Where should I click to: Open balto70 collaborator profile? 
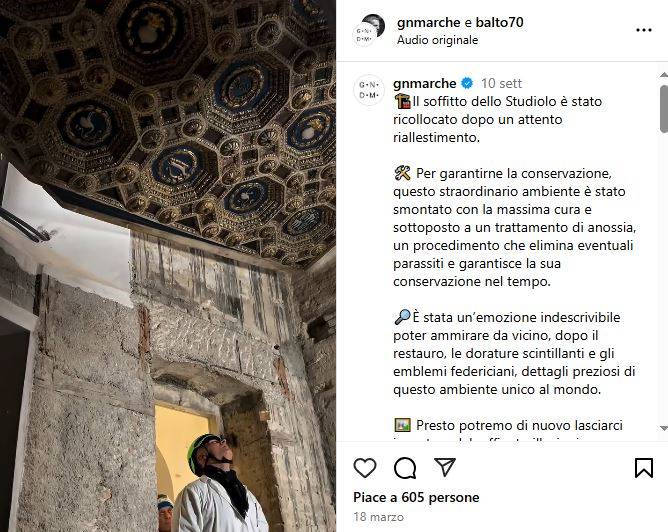499,22
